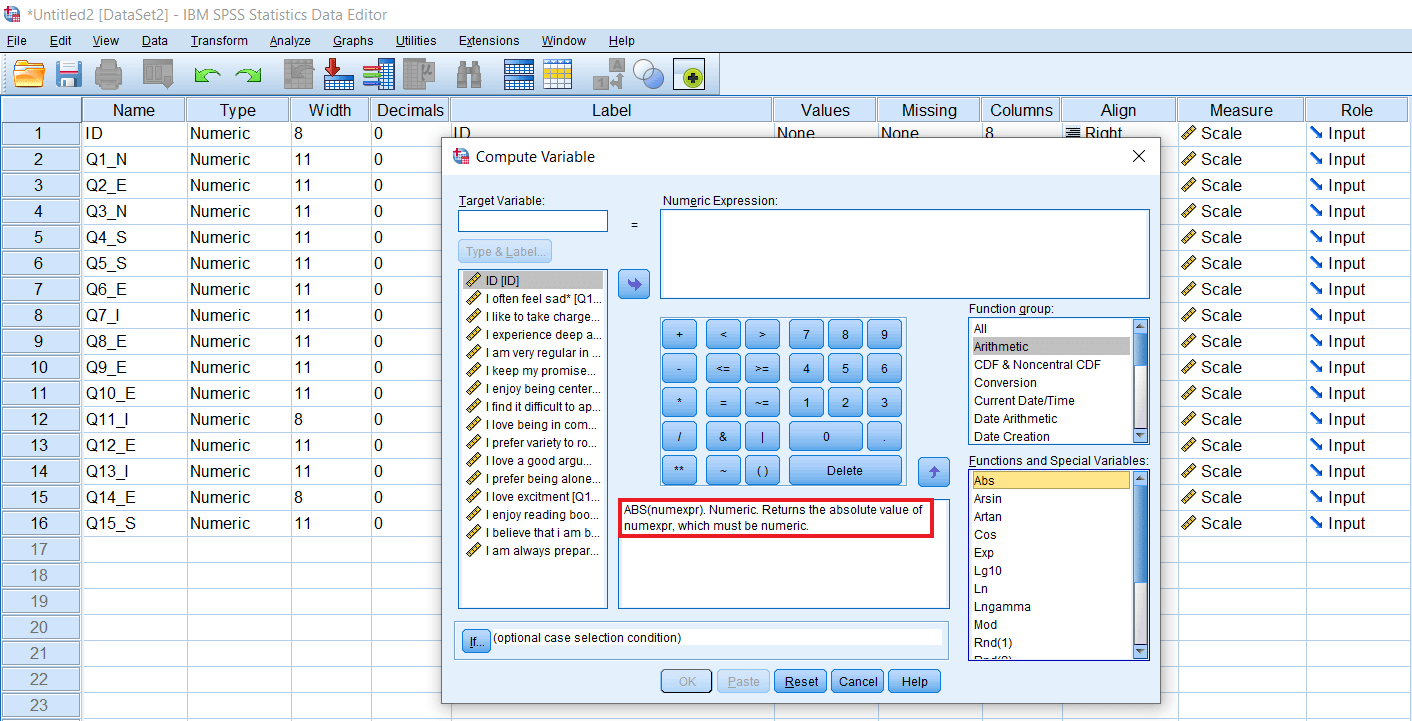Click the green Undo arrow icon
Screen dimensions: 1412x721
(x=207, y=75)
